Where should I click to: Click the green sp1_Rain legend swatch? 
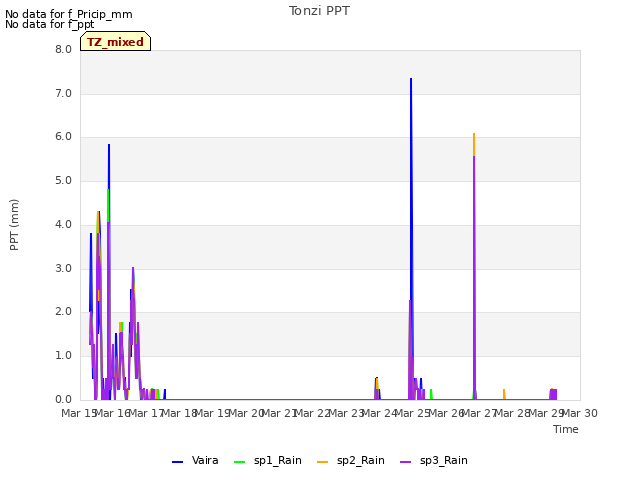pos(240,462)
